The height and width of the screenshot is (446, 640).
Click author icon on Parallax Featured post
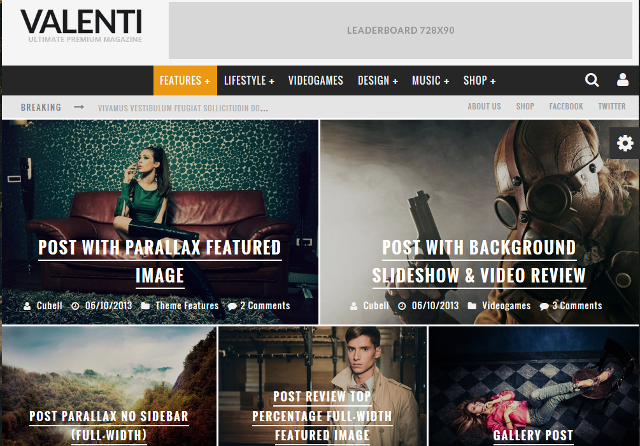(27, 306)
